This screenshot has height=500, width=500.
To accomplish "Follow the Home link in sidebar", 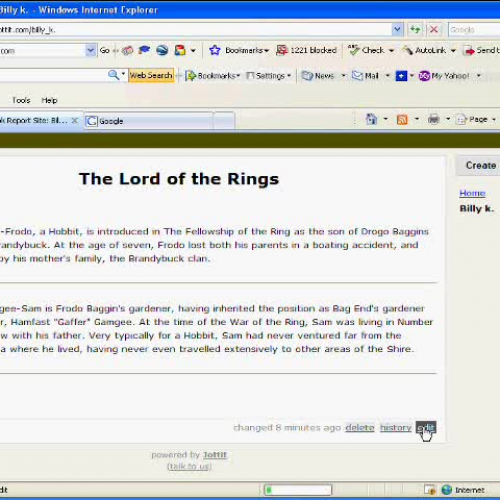I will (472, 193).
